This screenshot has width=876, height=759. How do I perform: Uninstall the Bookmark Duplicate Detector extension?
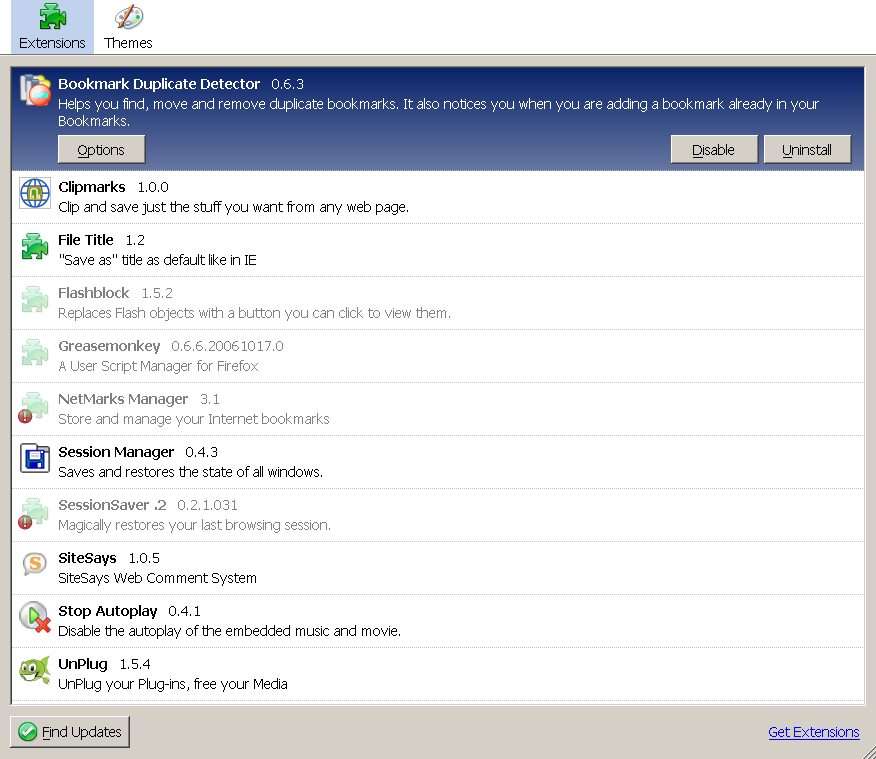click(807, 150)
